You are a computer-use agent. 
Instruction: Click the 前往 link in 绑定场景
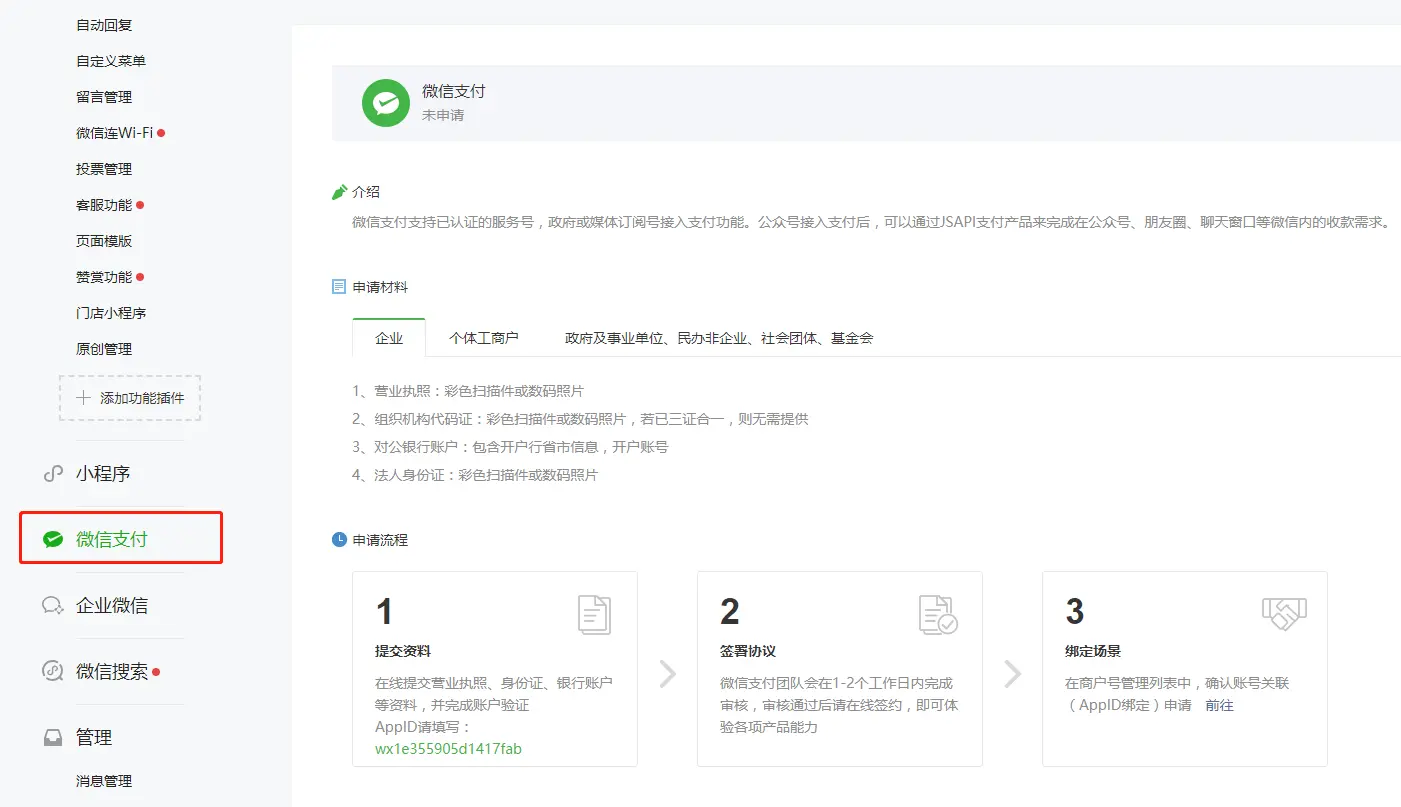pyautogui.click(x=1219, y=705)
